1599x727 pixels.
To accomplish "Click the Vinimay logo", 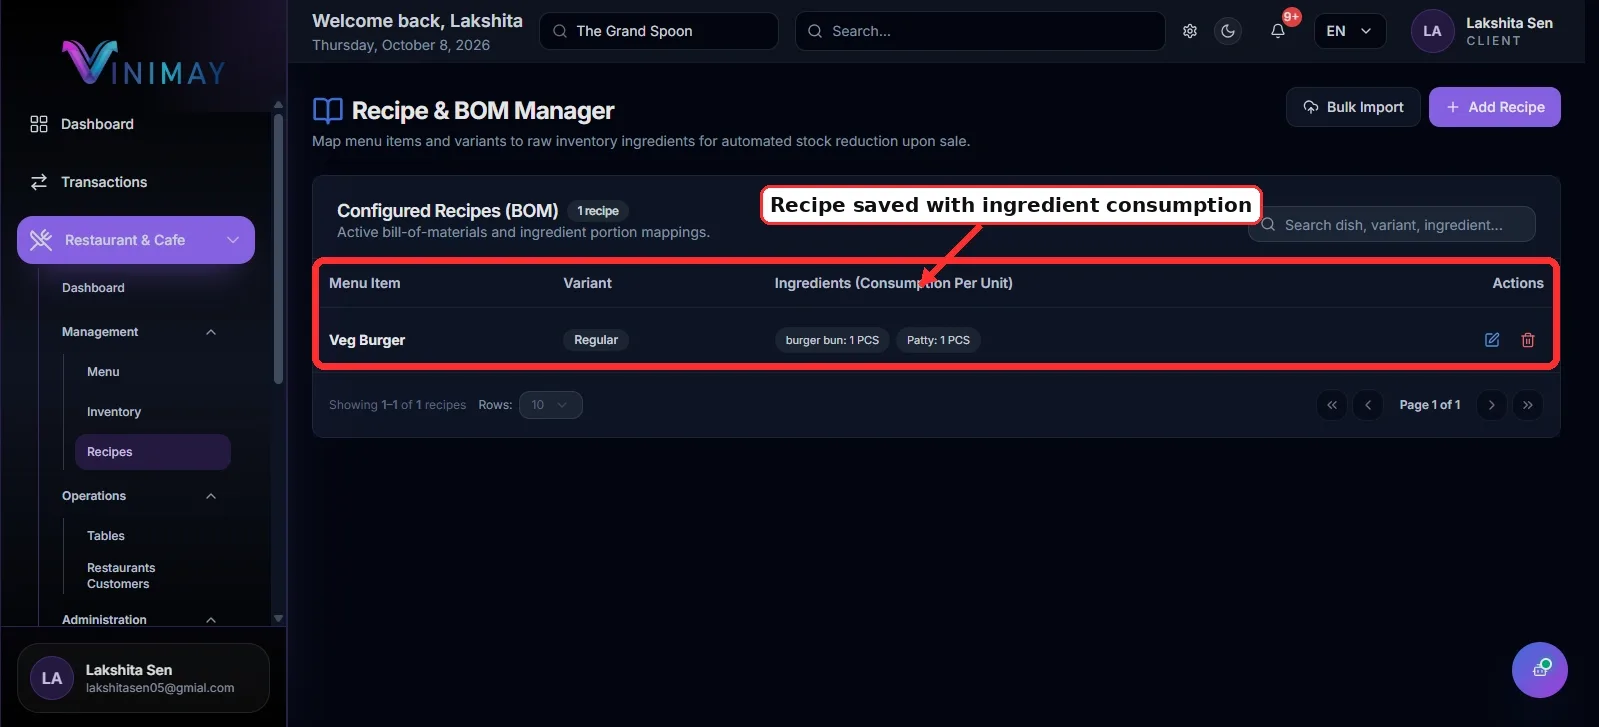I will [x=143, y=63].
